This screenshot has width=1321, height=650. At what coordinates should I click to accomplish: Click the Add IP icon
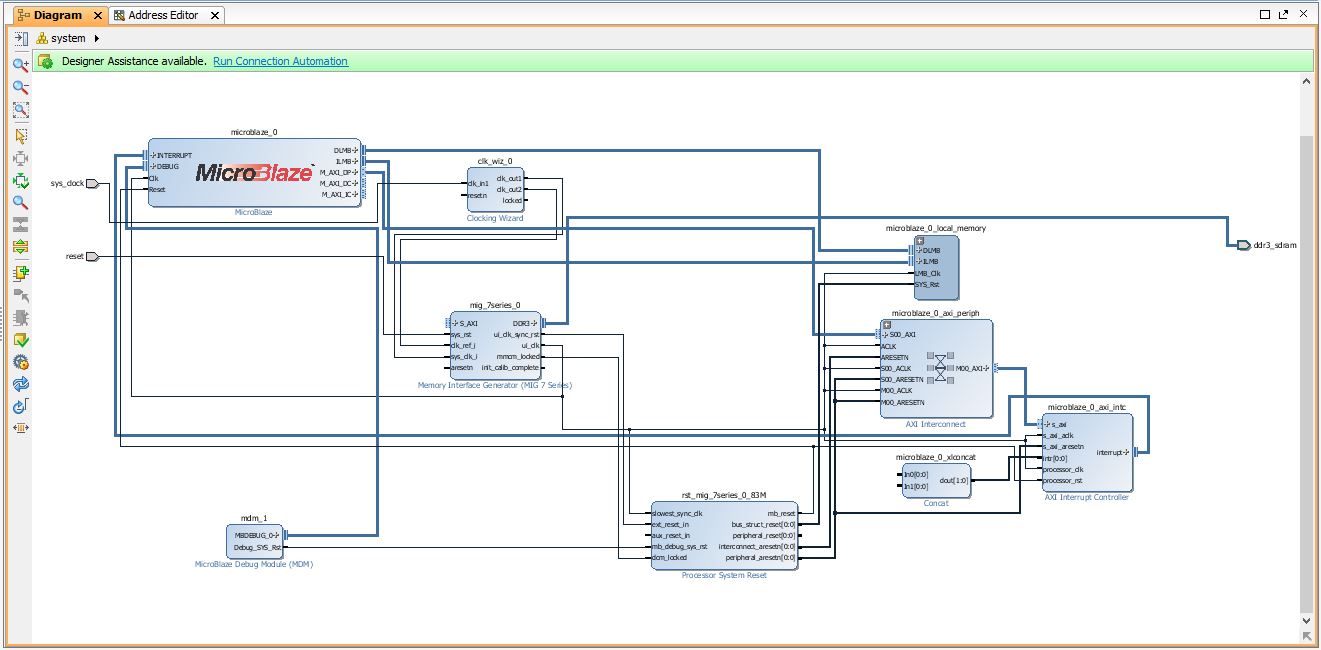tap(20, 273)
